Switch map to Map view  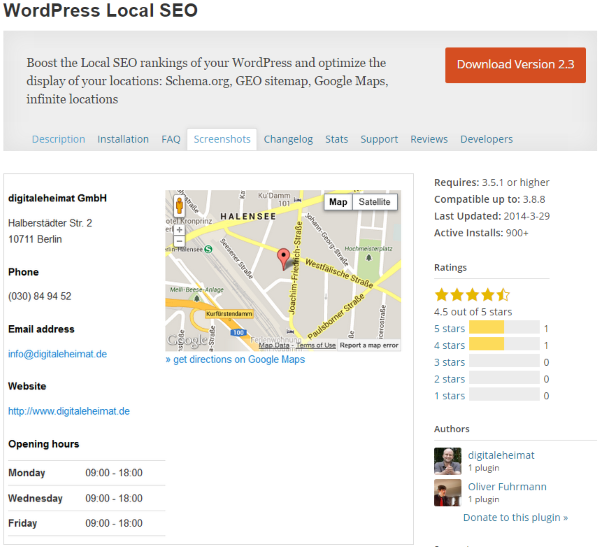[338, 202]
